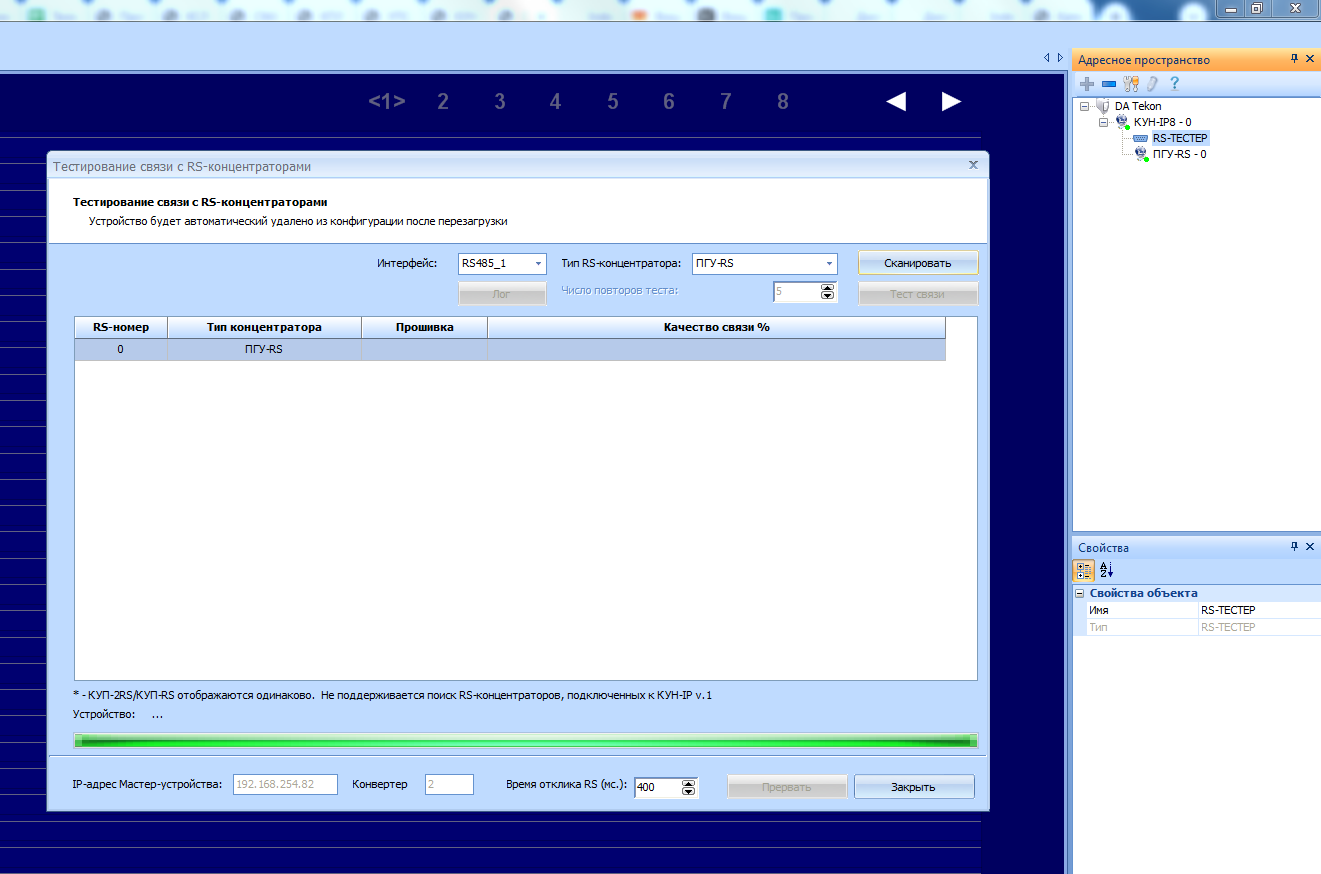
Task: Increase Время отклика RS value with stepper
Action: click(688, 783)
